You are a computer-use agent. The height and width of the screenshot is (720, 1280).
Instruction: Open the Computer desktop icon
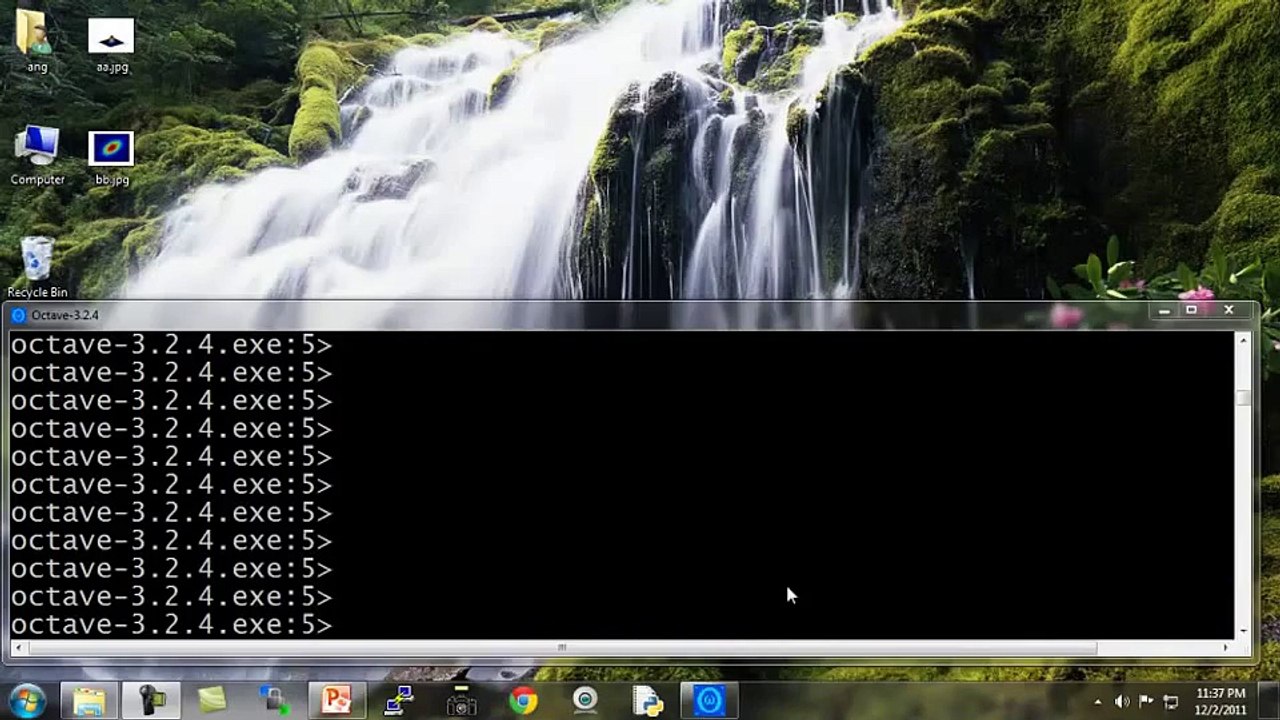(37, 150)
